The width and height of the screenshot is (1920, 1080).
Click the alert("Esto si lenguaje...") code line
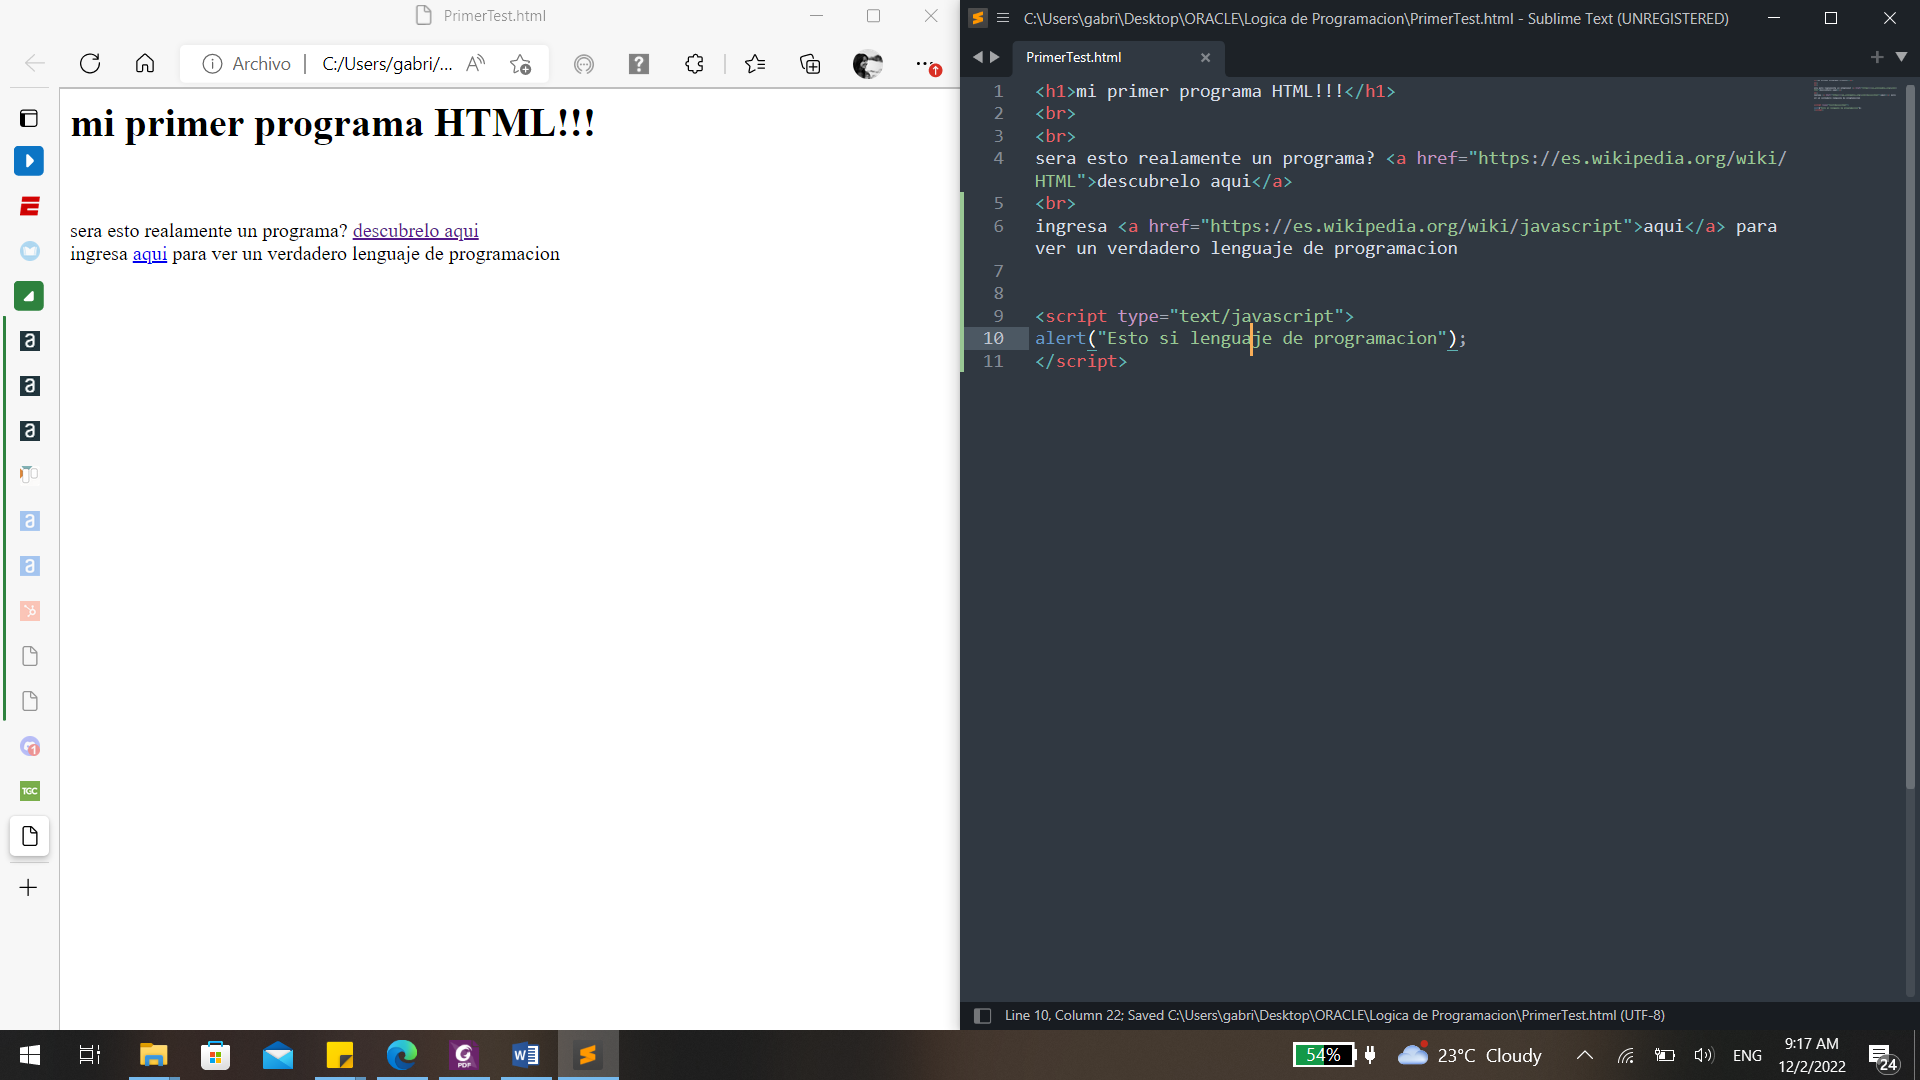1251,338
